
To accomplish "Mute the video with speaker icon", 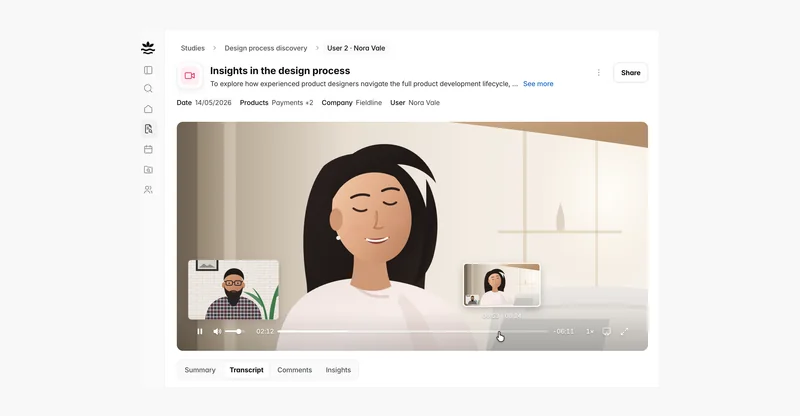I will [x=217, y=331].
